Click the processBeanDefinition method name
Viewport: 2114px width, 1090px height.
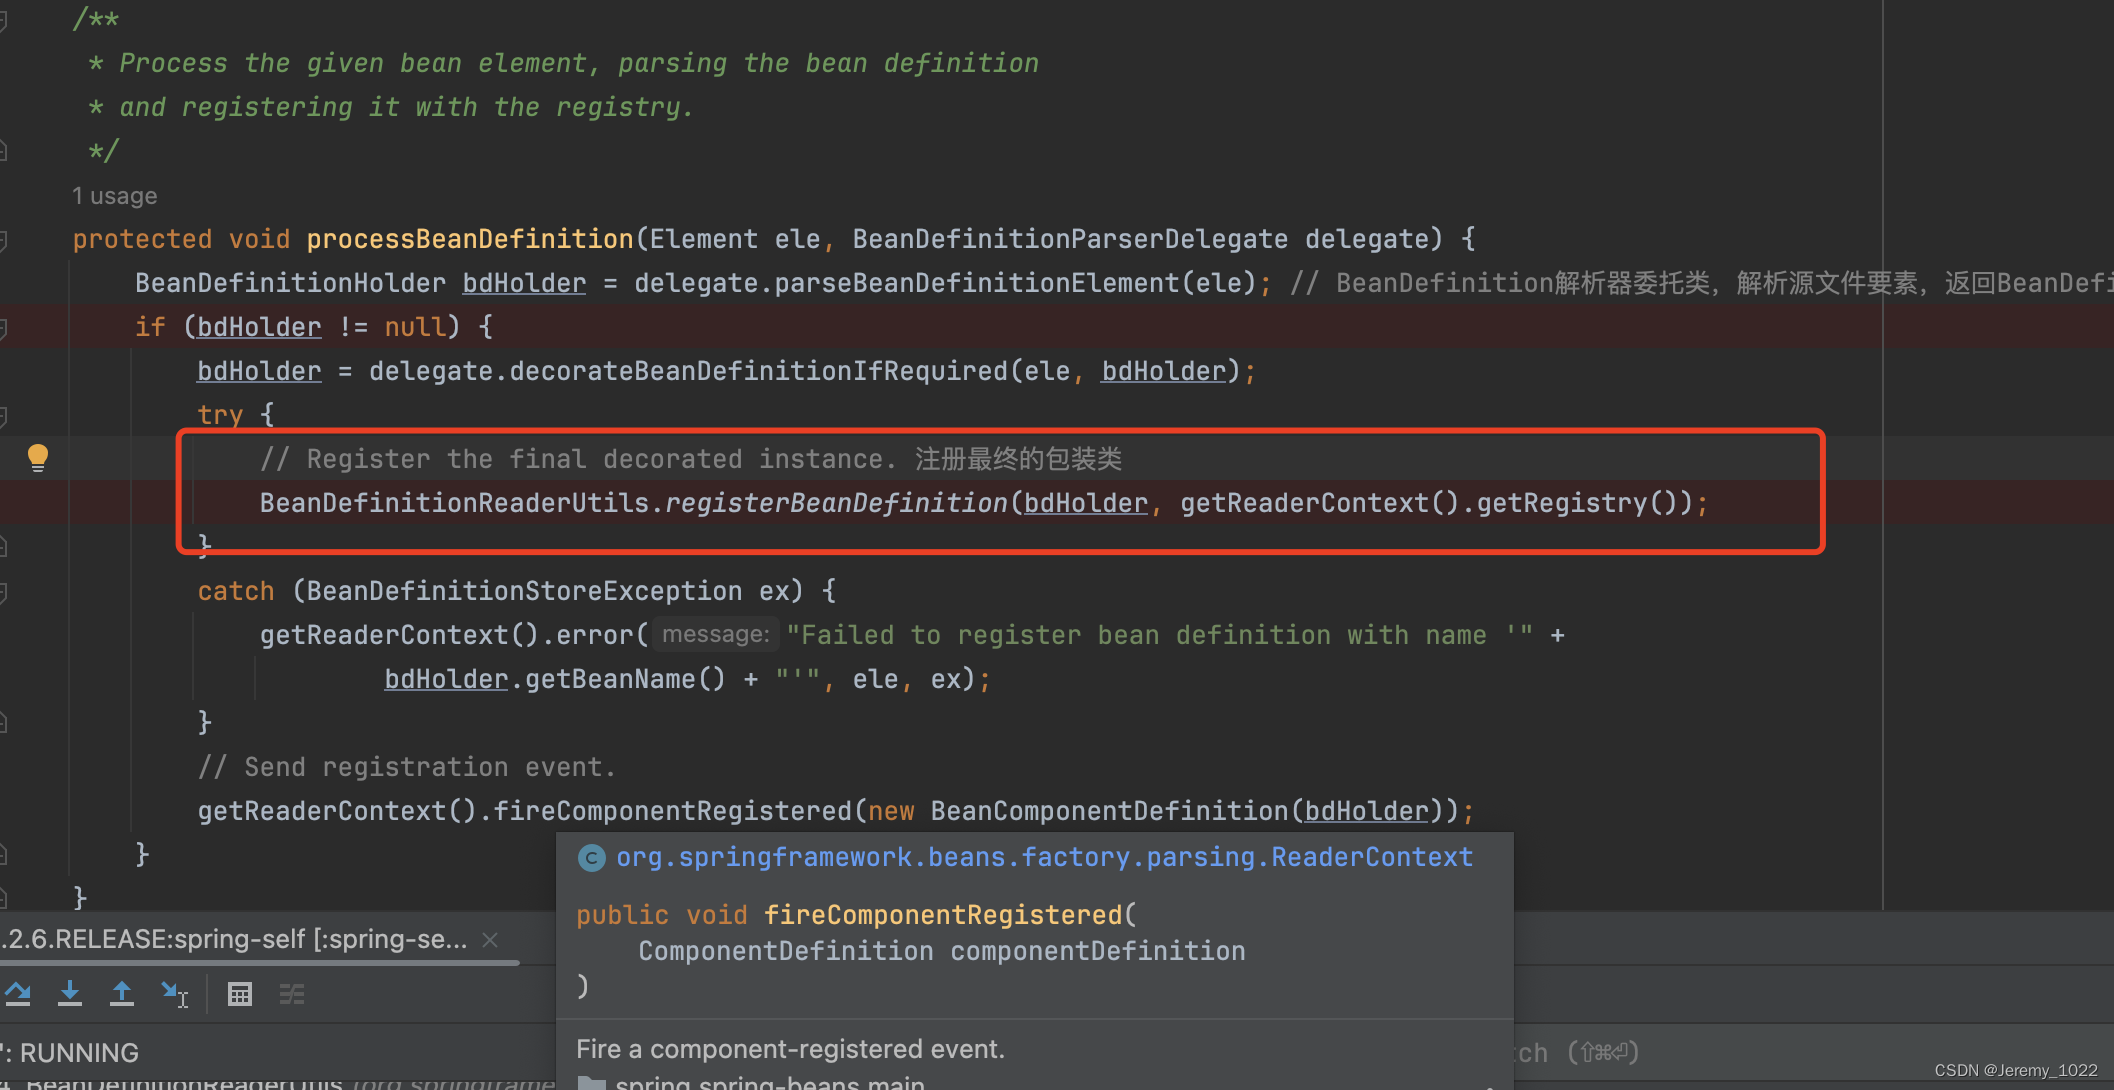pyautogui.click(x=470, y=239)
